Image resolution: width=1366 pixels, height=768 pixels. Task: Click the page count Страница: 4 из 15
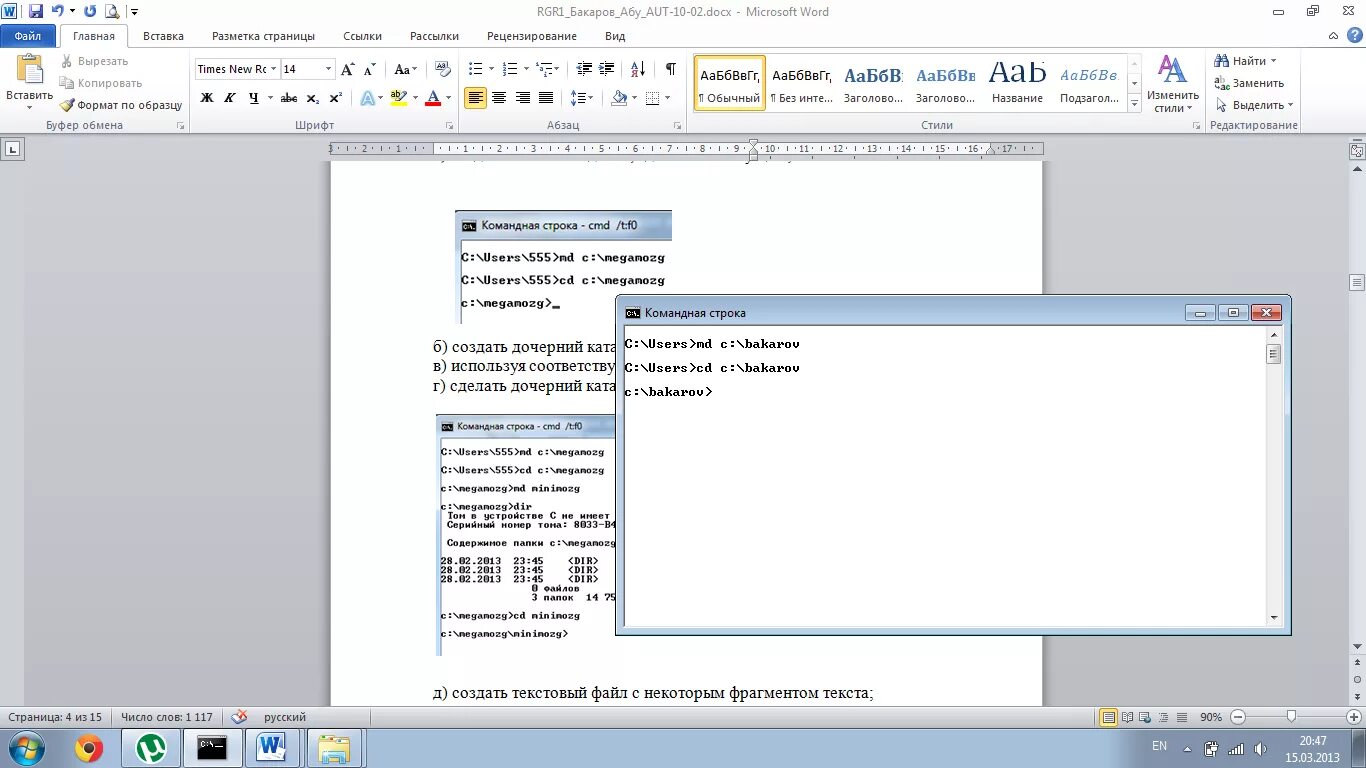click(55, 717)
